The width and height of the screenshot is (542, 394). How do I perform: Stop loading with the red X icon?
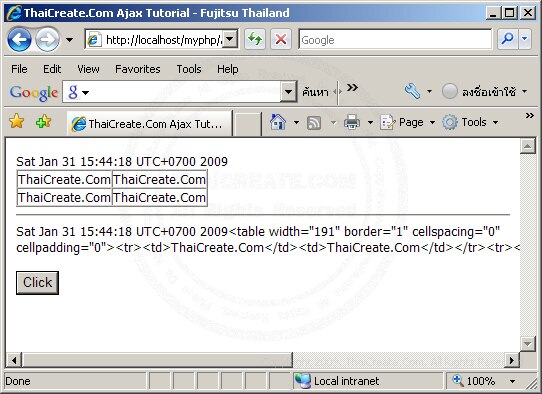coord(281,40)
